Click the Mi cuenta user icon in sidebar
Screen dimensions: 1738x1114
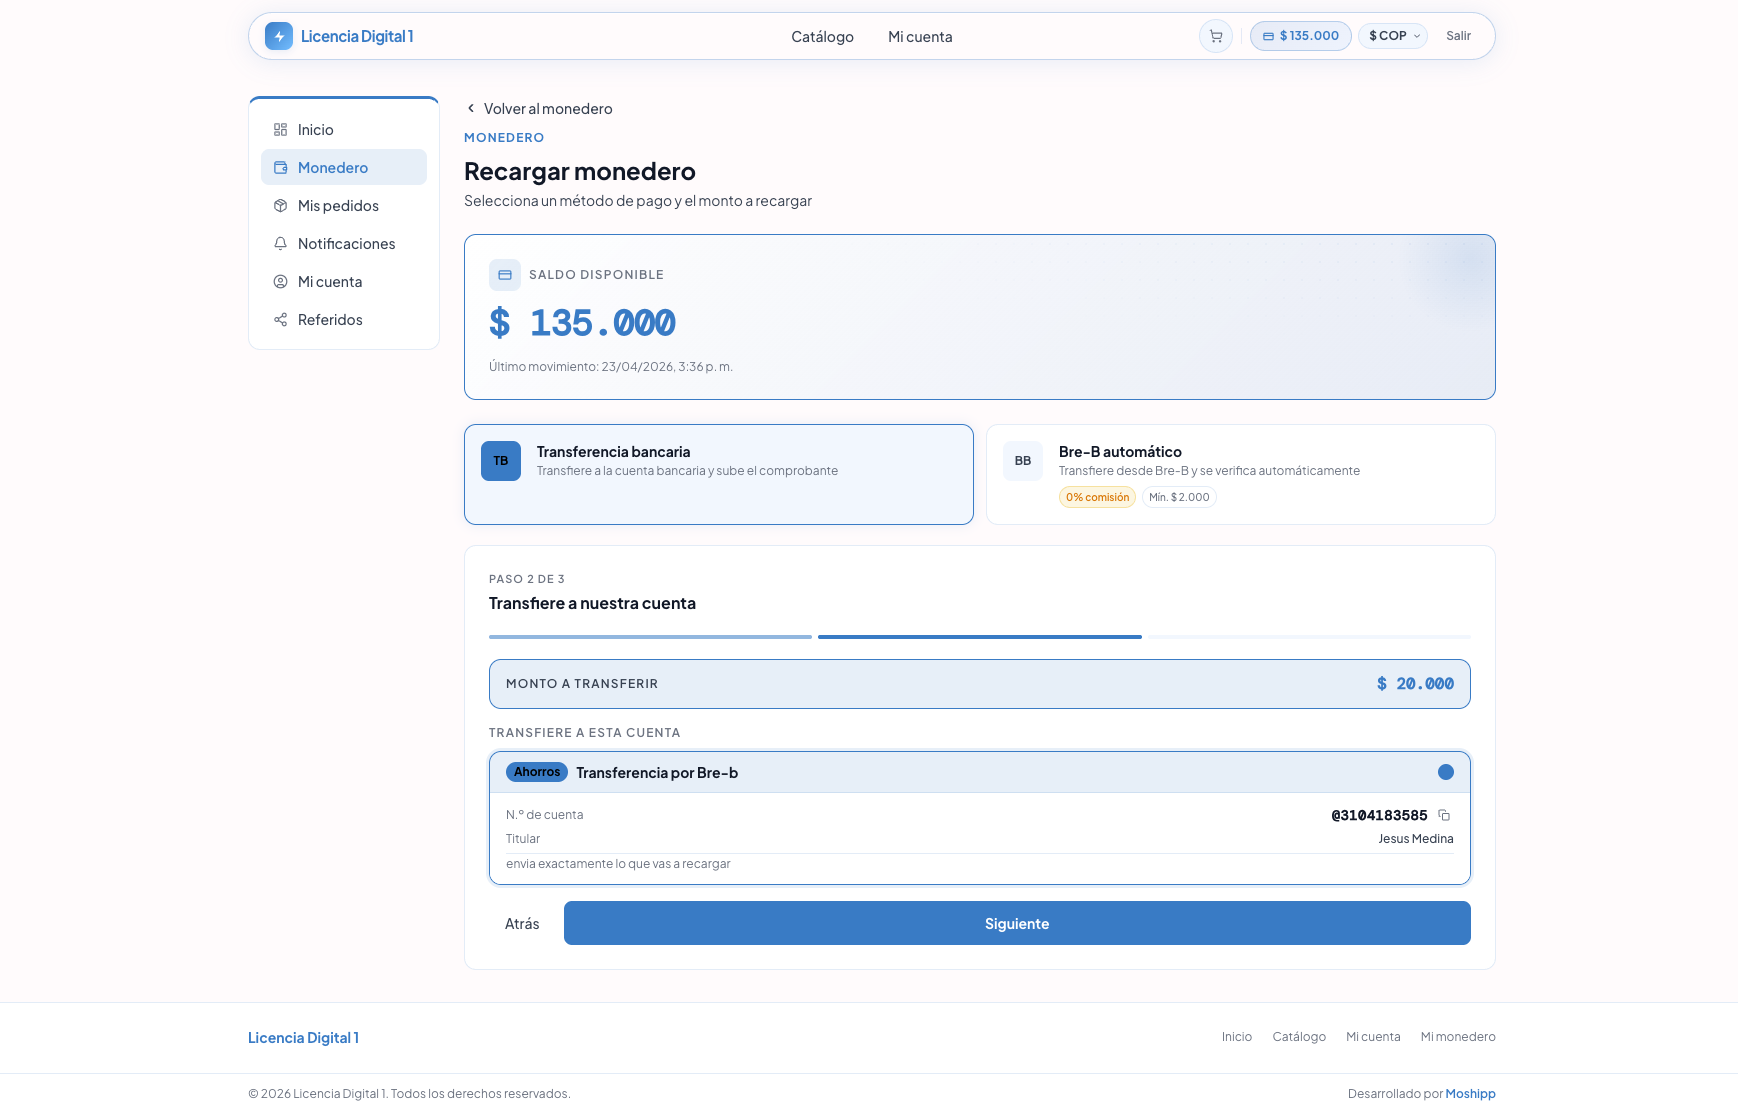[x=280, y=282]
